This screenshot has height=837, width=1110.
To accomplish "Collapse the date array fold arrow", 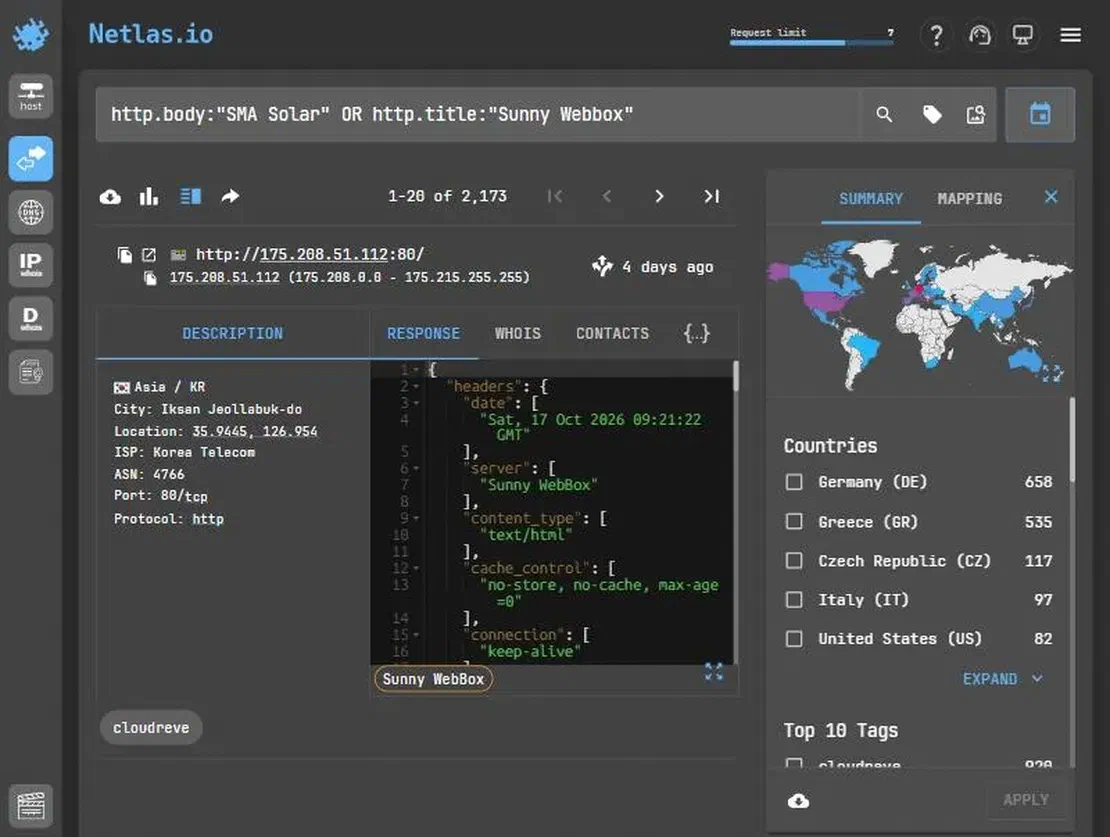I will (x=416, y=404).
